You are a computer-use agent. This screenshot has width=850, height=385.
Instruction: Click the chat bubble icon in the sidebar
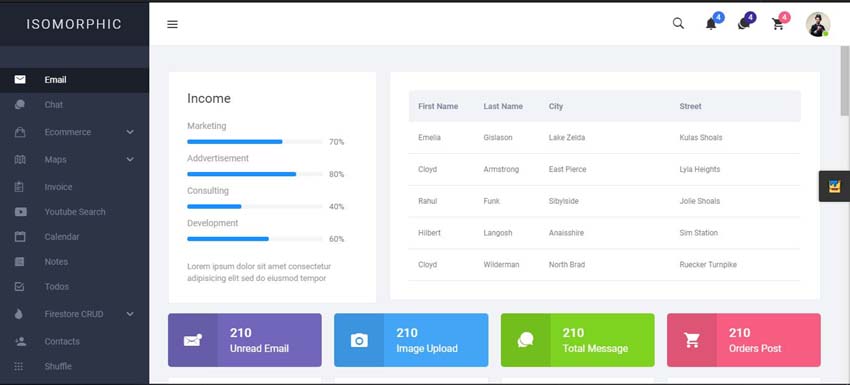20,105
